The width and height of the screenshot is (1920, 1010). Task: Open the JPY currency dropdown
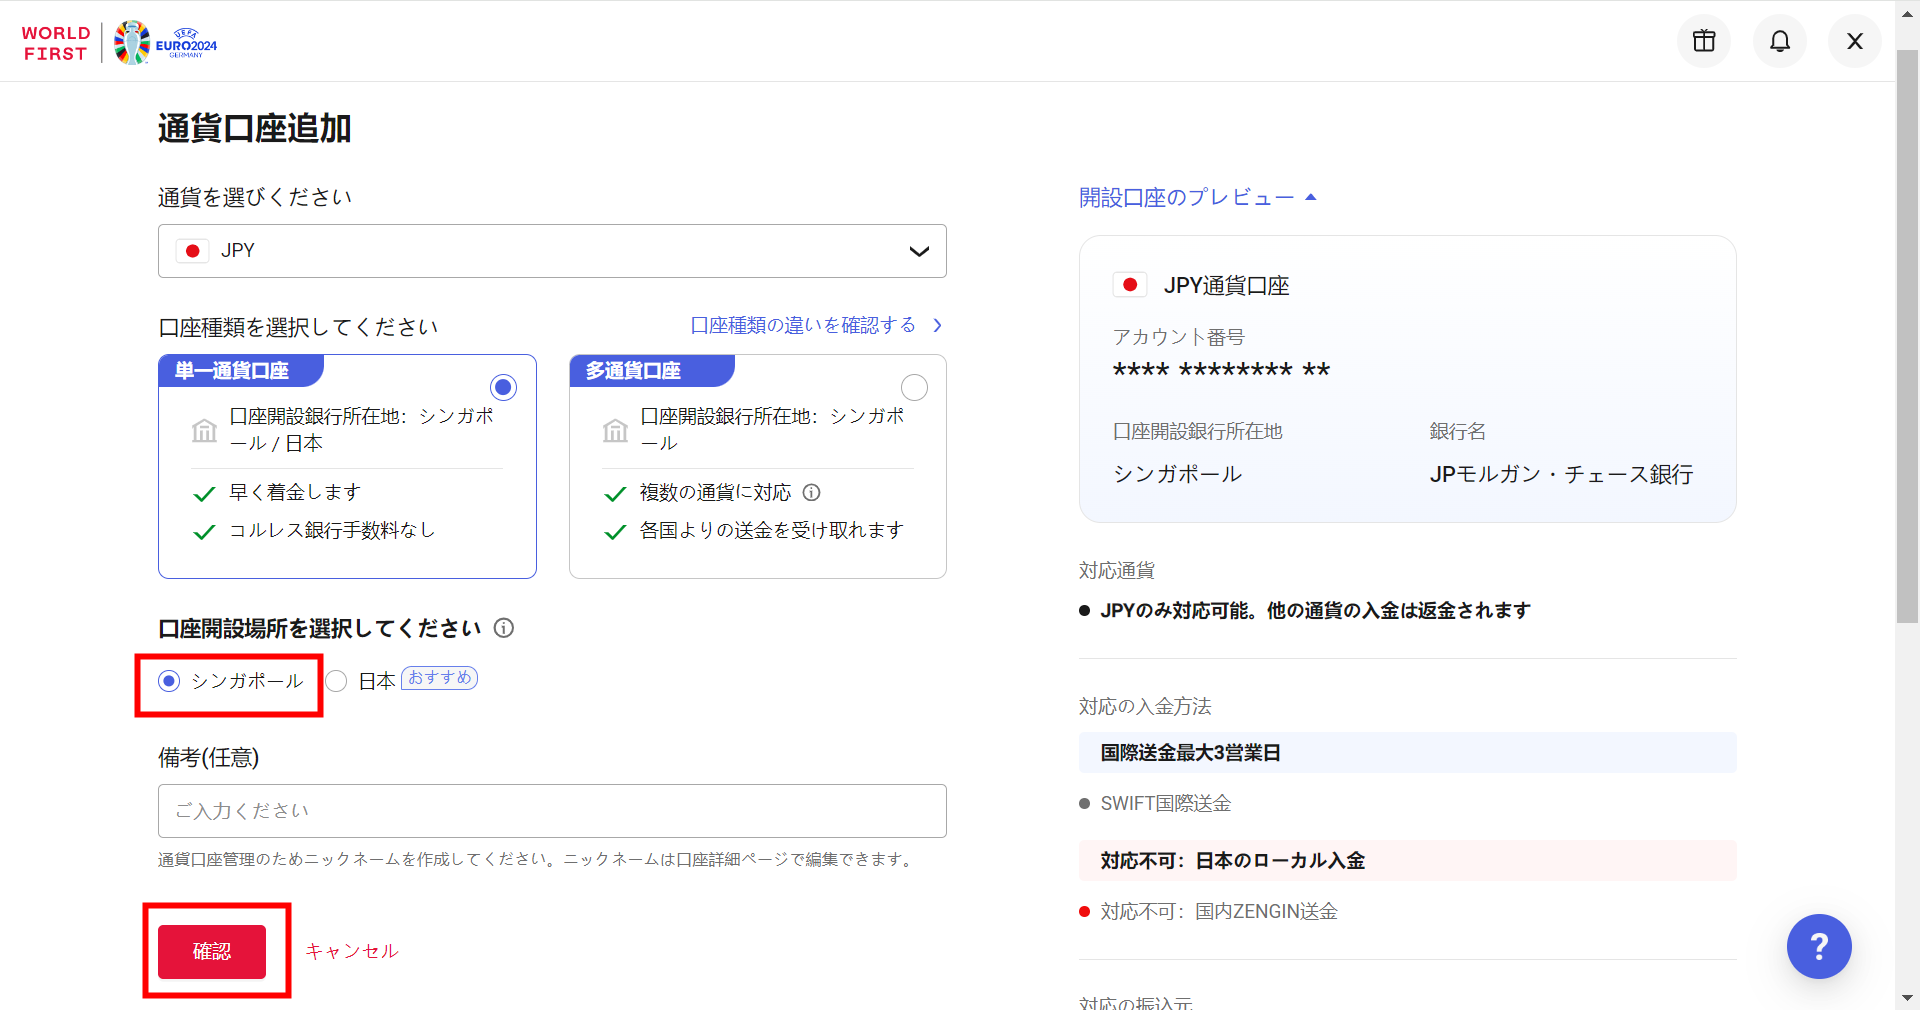click(552, 251)
